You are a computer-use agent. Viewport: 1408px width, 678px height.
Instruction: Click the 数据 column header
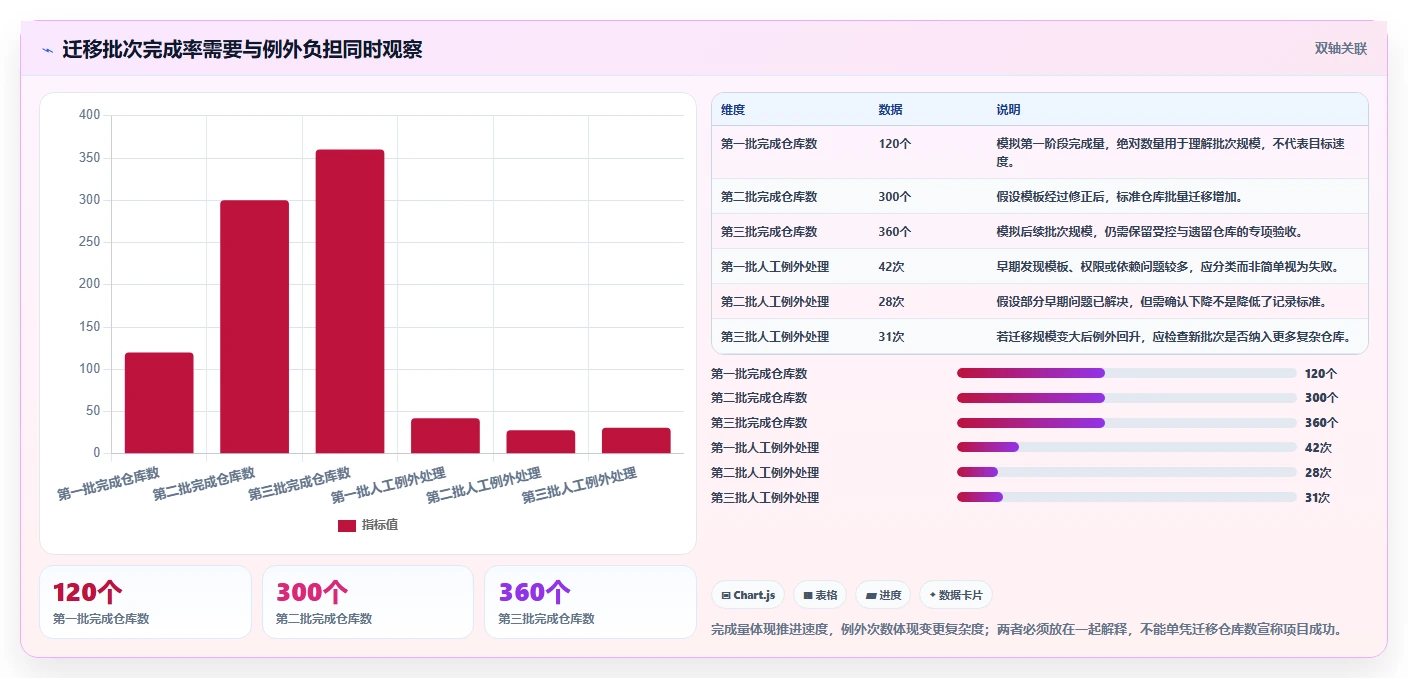tap(891, 110)
